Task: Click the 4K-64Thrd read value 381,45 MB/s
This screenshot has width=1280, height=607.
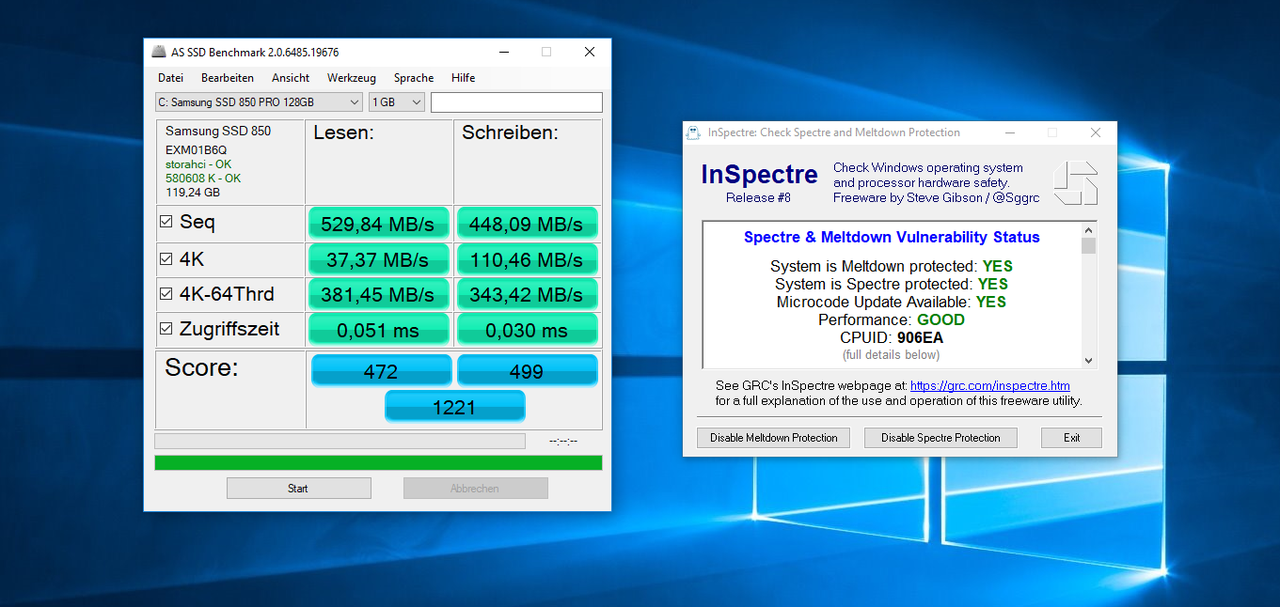Action: click(x=380, y=295)
